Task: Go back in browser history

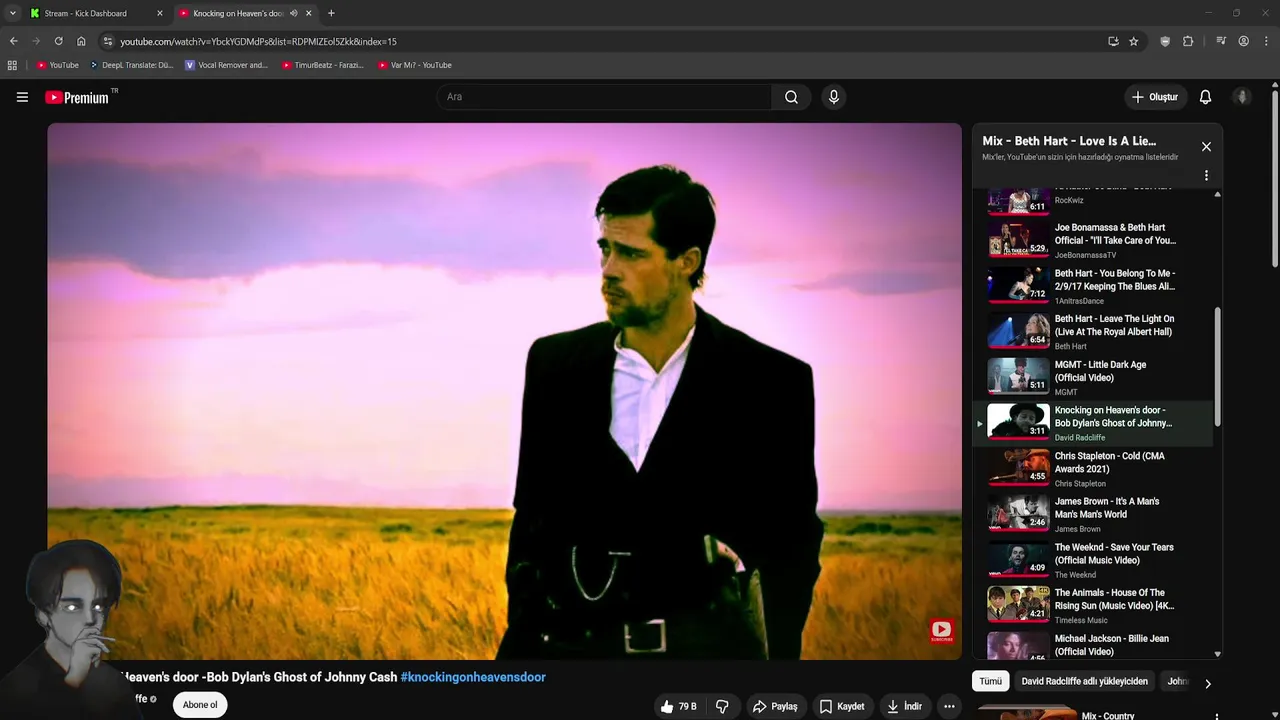Action: (13, 41)
